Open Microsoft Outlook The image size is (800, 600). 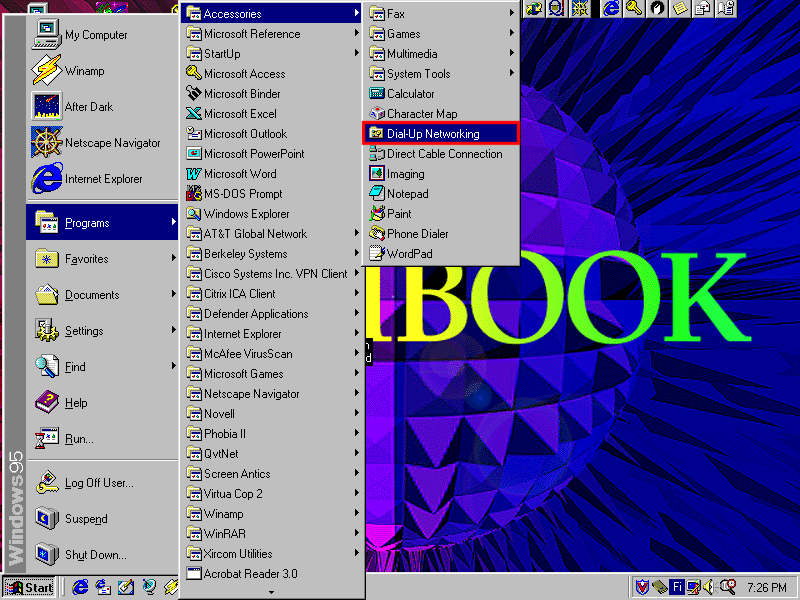click(x=272, y=134)
